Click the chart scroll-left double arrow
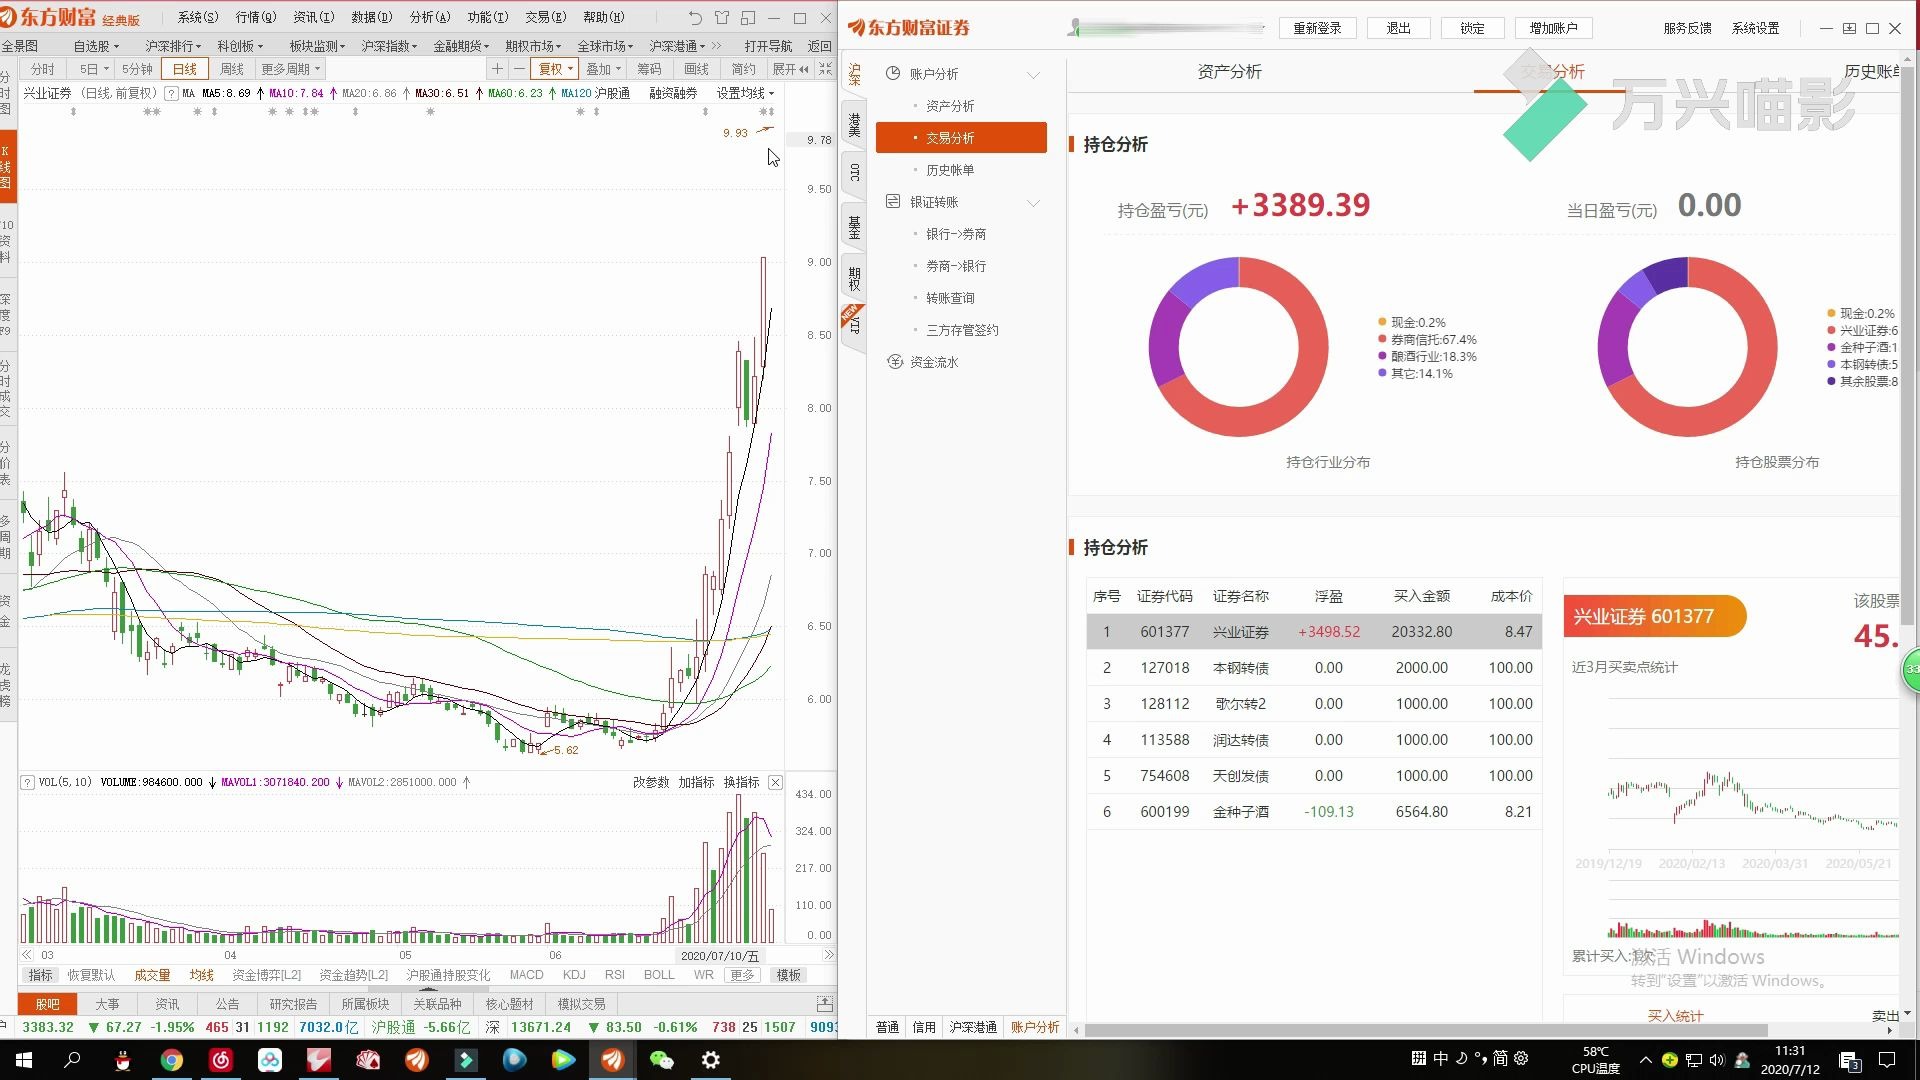 tap(27, 955)
